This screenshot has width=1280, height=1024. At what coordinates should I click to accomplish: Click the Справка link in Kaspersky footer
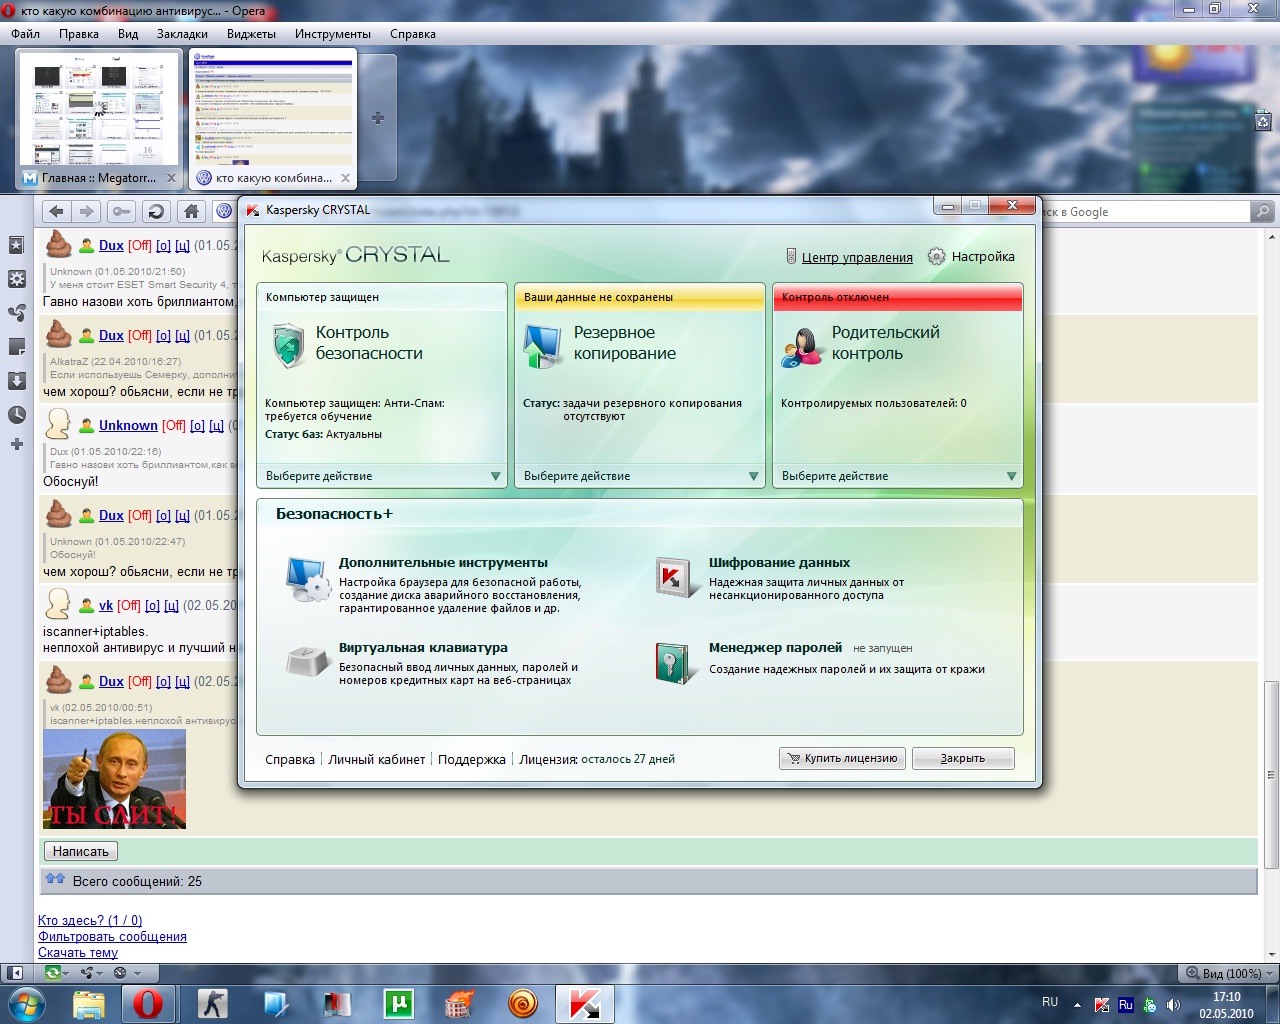pyautogui.click(x=290, y=759)
